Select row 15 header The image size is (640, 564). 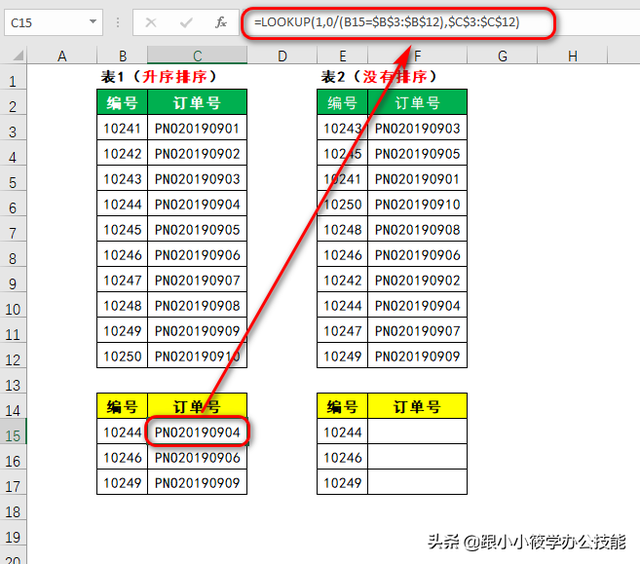click(x=13, y=431)
